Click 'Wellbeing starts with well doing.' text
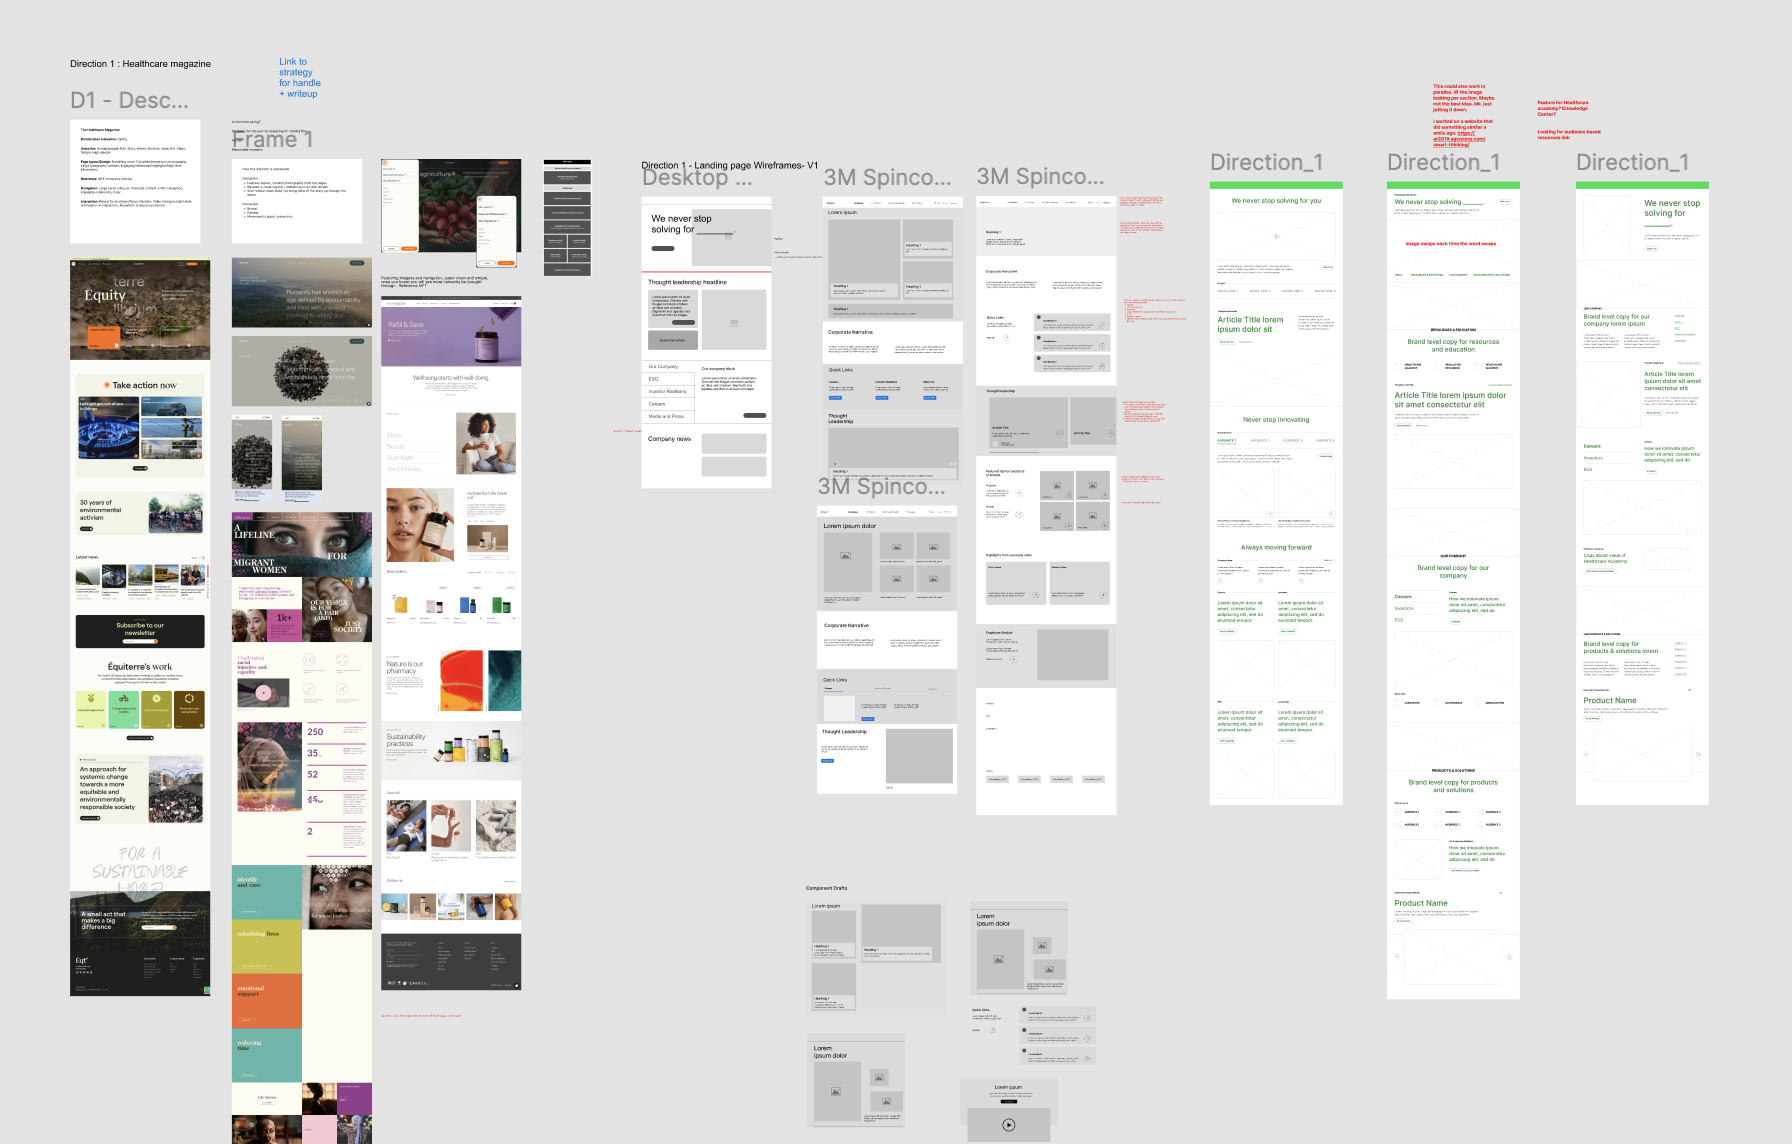1792x1144 pixels. coord(451,378)
